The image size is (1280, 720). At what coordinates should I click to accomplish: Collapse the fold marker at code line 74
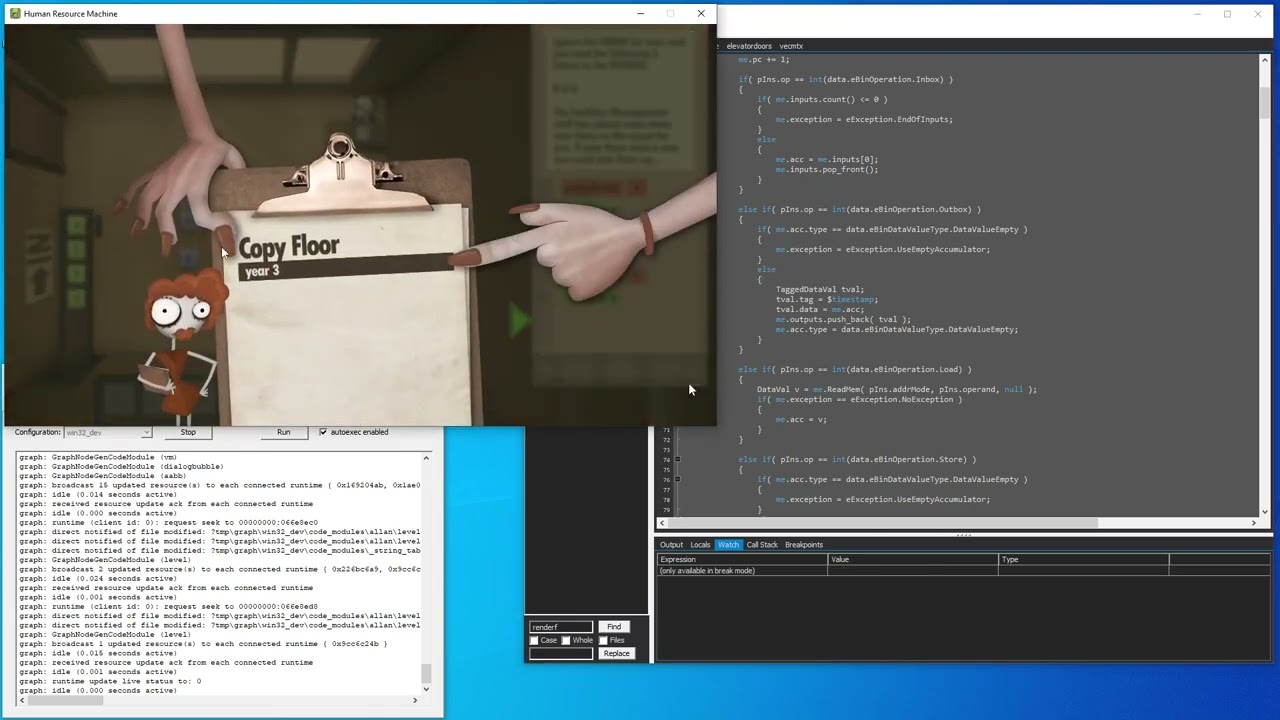point(677,460)
